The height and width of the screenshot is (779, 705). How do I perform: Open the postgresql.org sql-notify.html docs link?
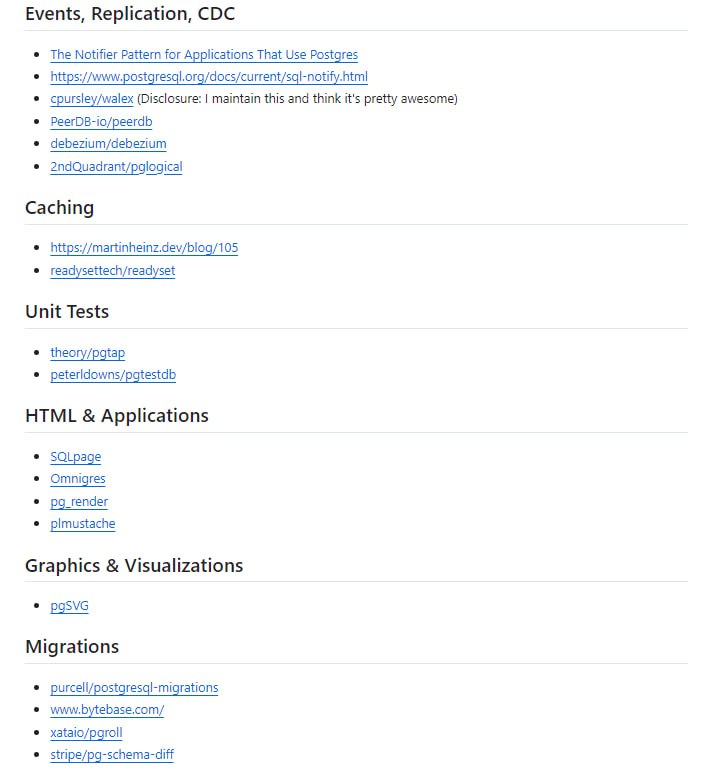[x=209, y=77]
